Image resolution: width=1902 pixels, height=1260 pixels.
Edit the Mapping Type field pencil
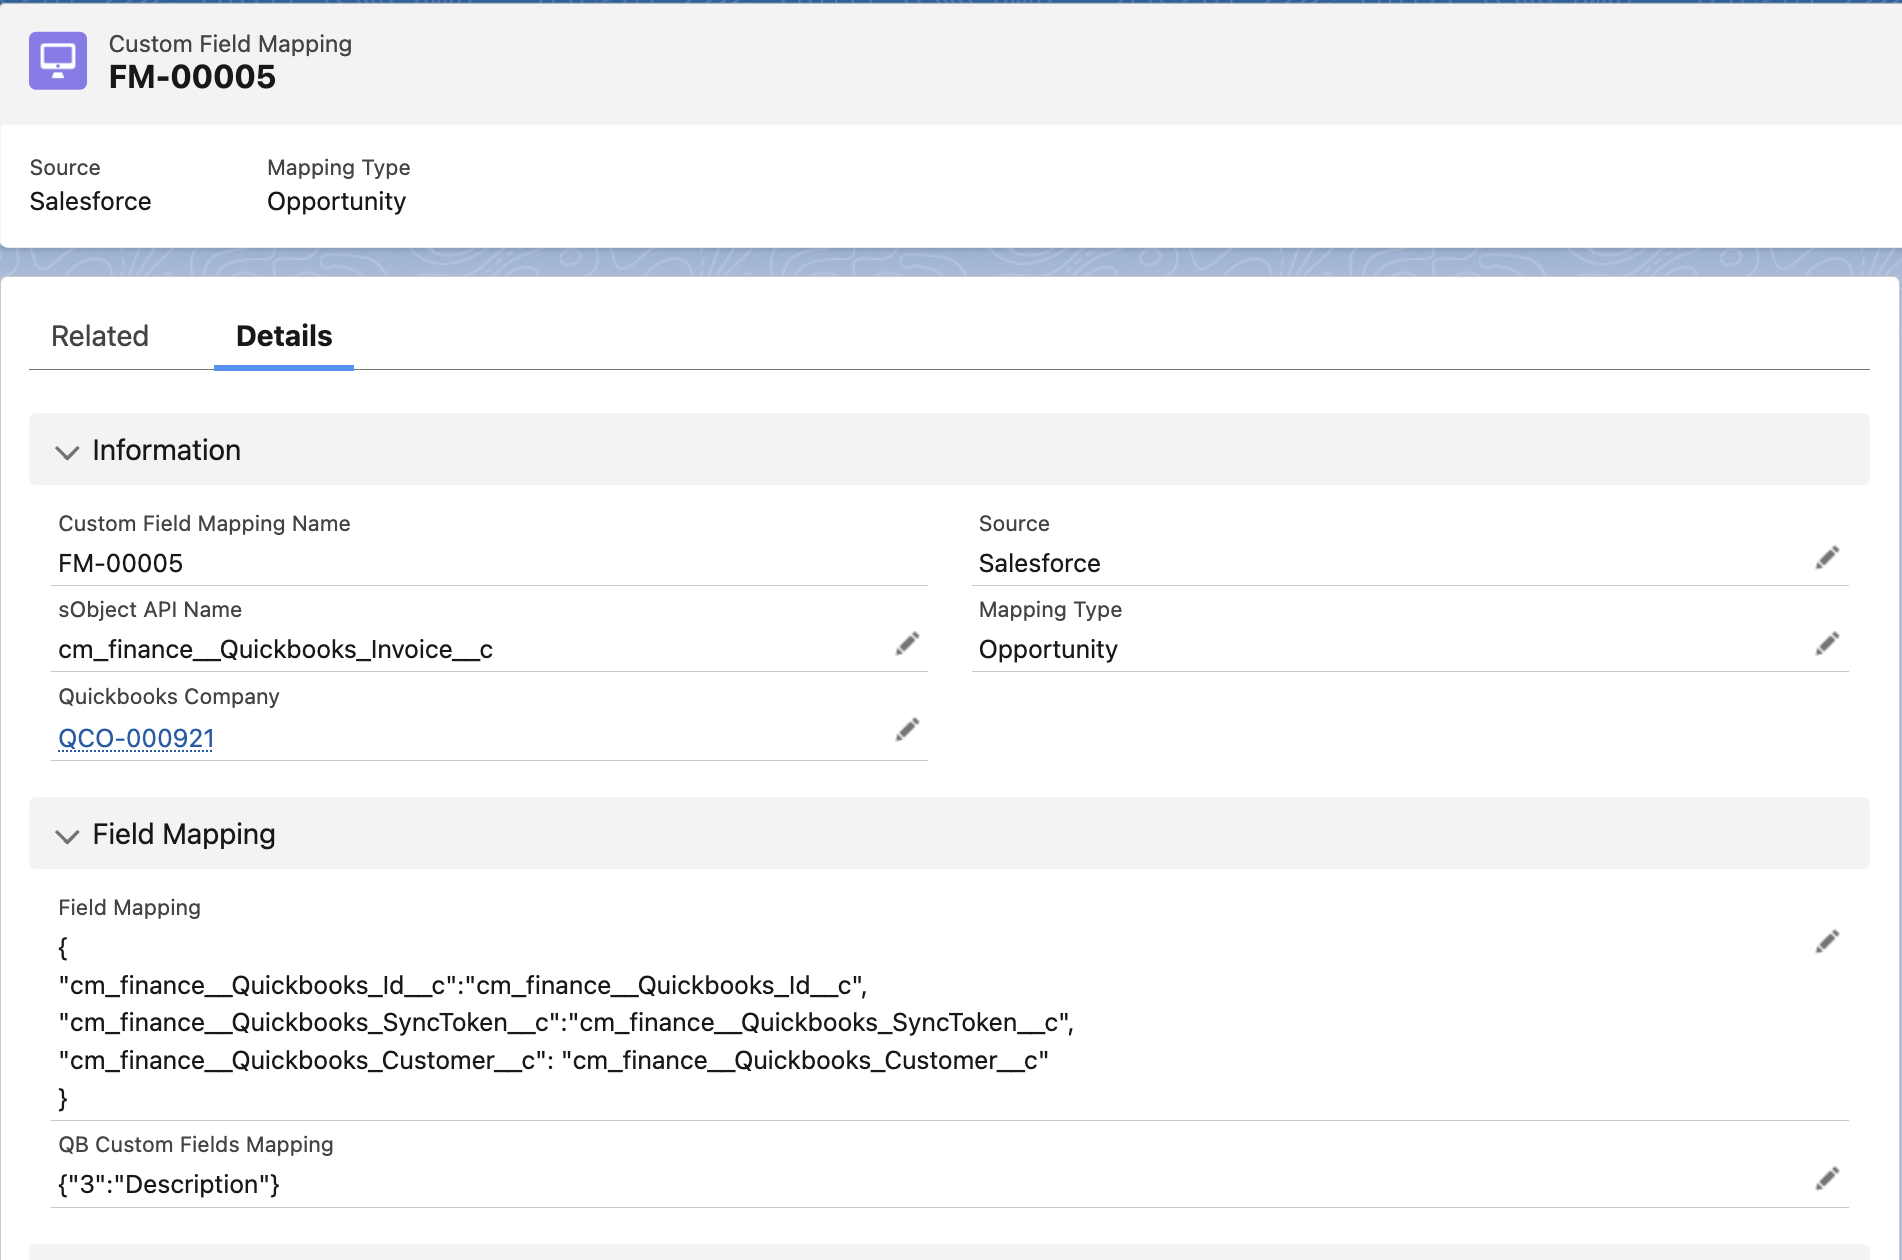pyautogui.click(x=1827, y=644)
